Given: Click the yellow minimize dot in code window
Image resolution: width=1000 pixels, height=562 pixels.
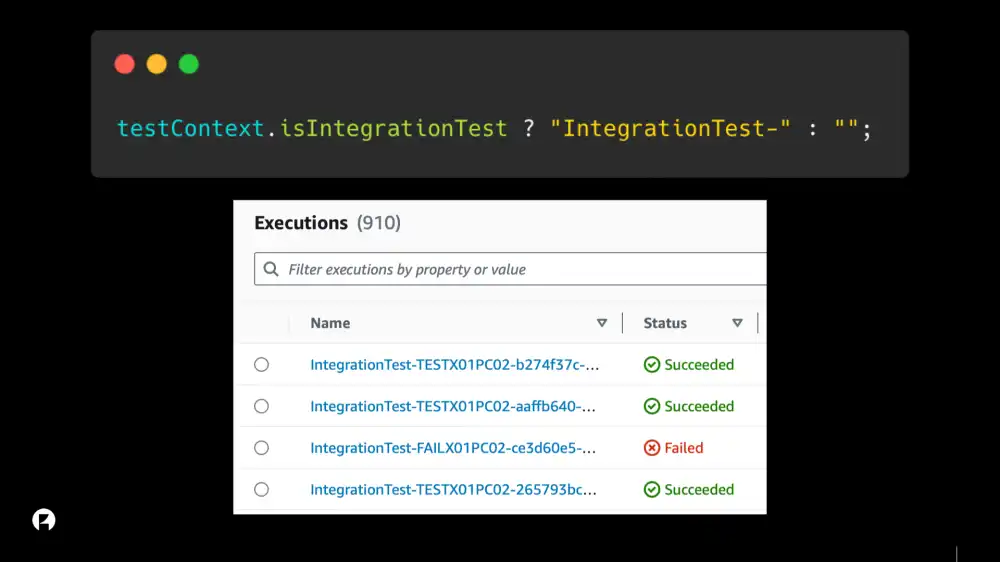Looking at the screenshot, I should [156, 64].
